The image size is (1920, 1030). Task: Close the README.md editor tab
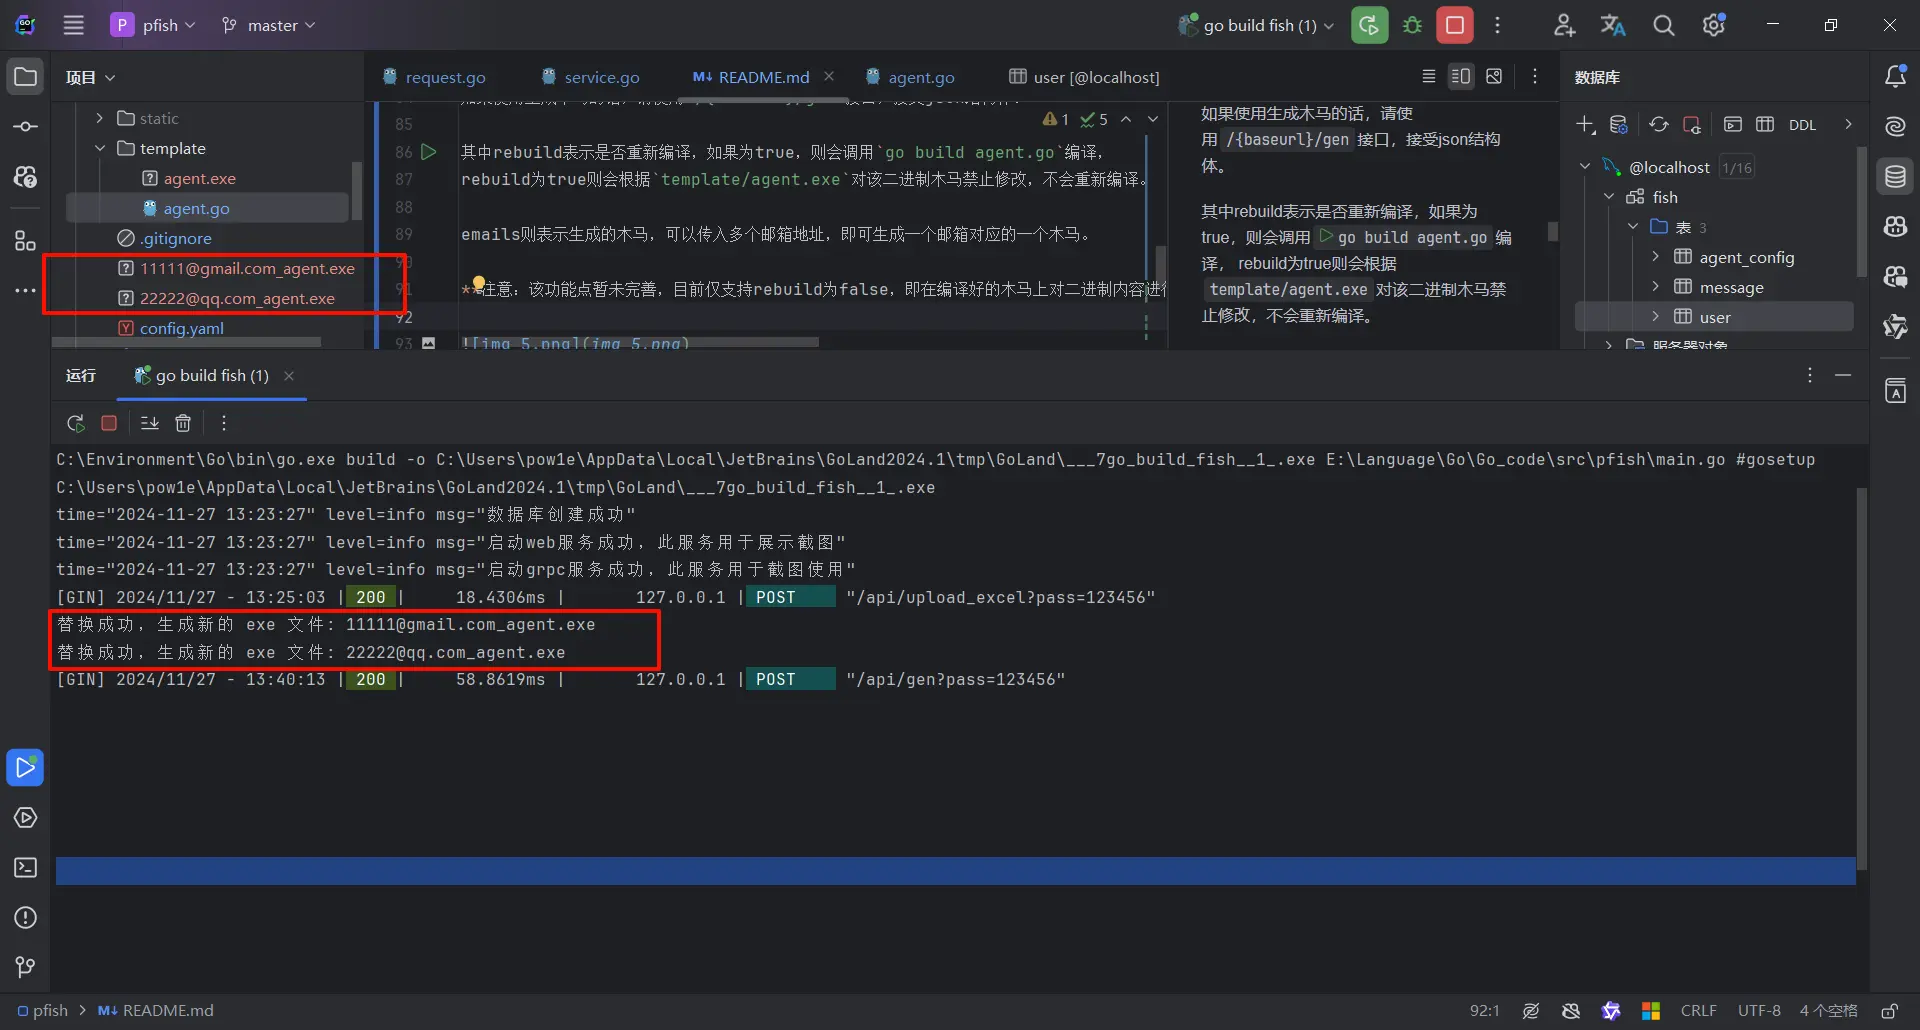point(829,76)
